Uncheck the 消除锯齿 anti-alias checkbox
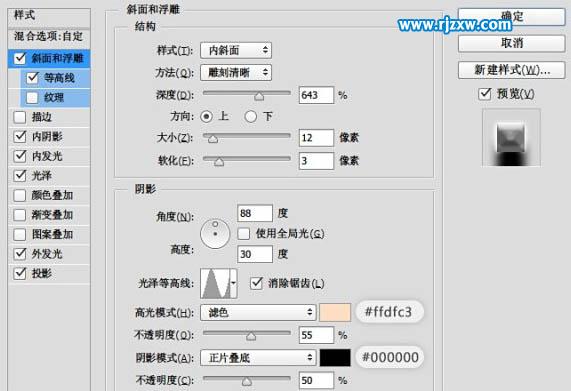Viewport: 571px width, 391px height. (x=256, y=283)
